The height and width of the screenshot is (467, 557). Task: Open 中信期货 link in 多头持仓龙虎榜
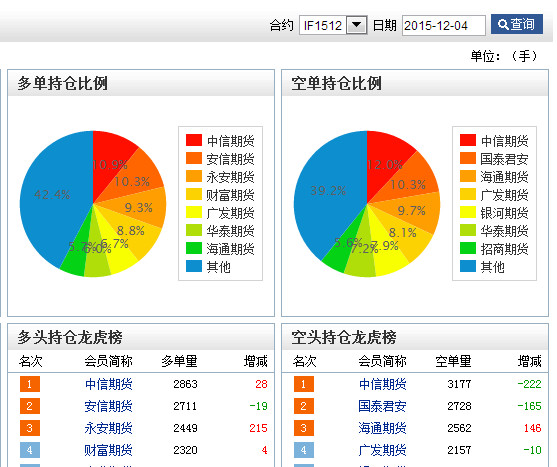coord(108,384)
